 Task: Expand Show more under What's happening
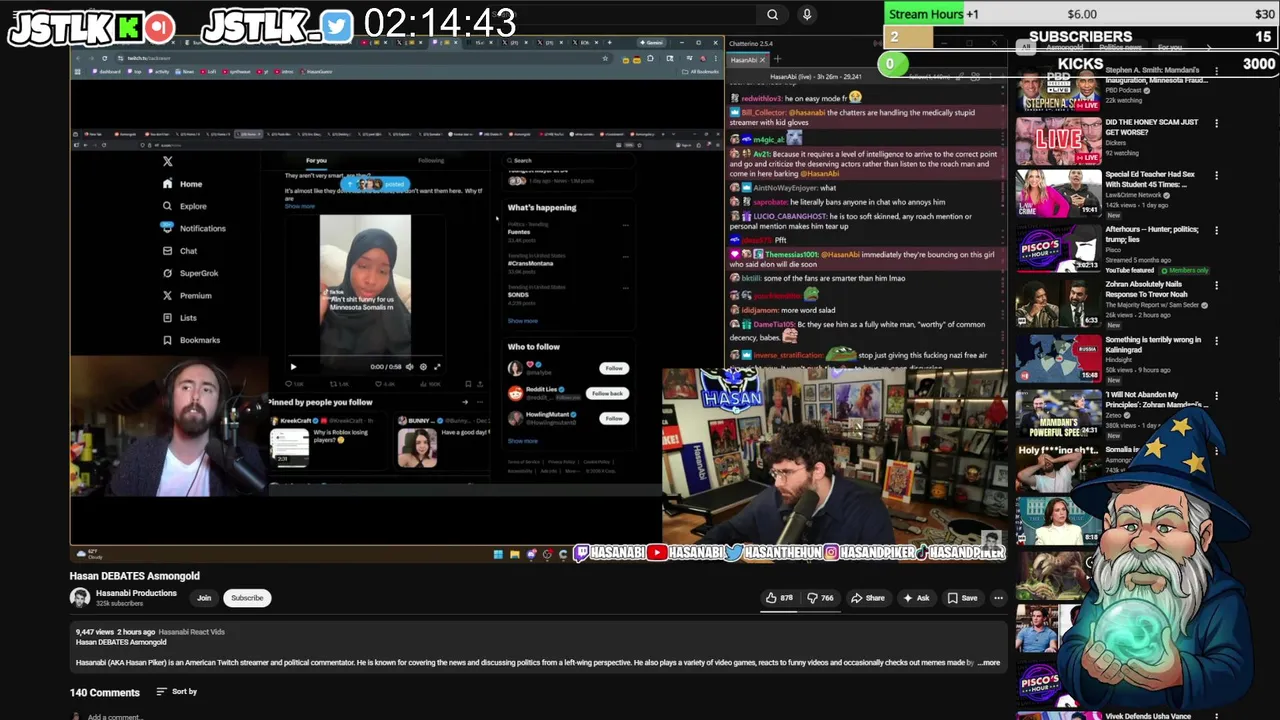pyautogui.click(x=523, y=321)
